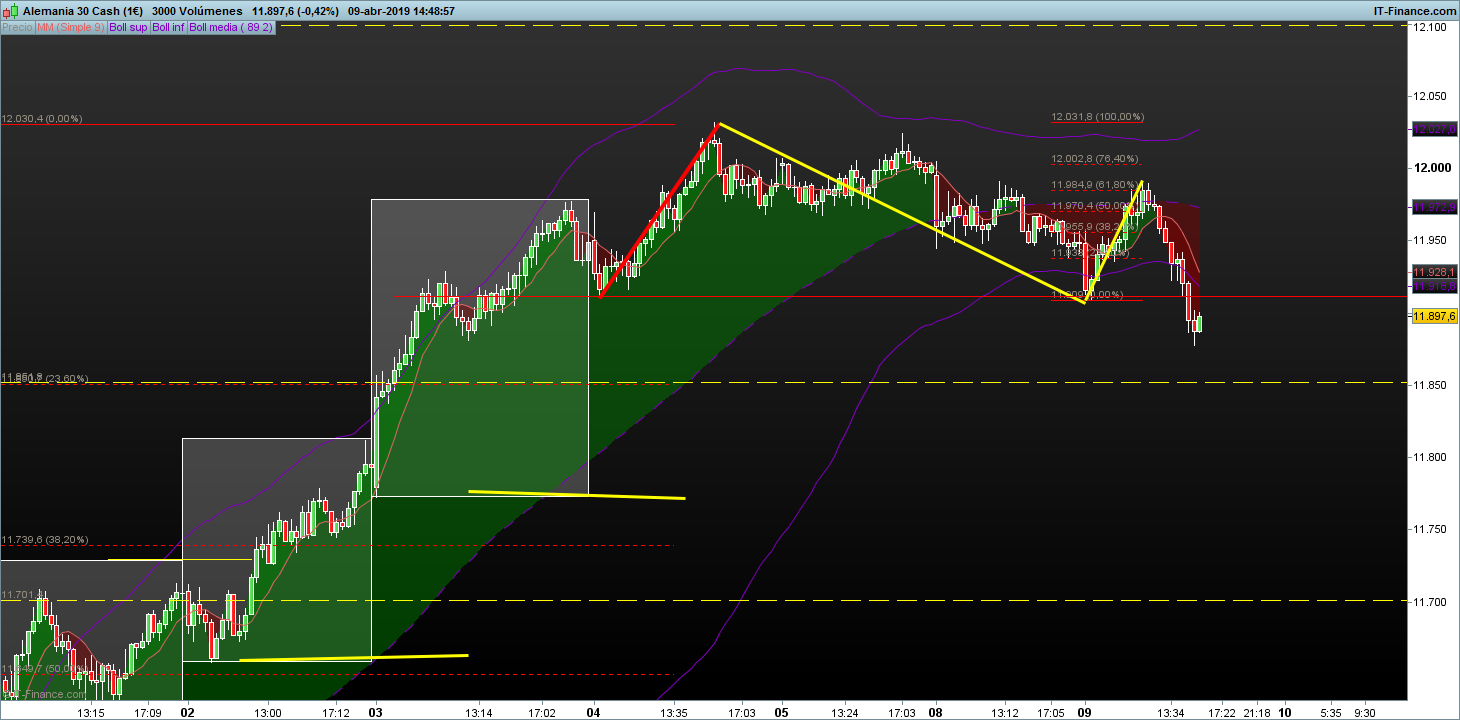The image size is (1460, 720).
Task: Click the 9:30 time axis label
Action: pyautogui.click(x=1364, y=713)
